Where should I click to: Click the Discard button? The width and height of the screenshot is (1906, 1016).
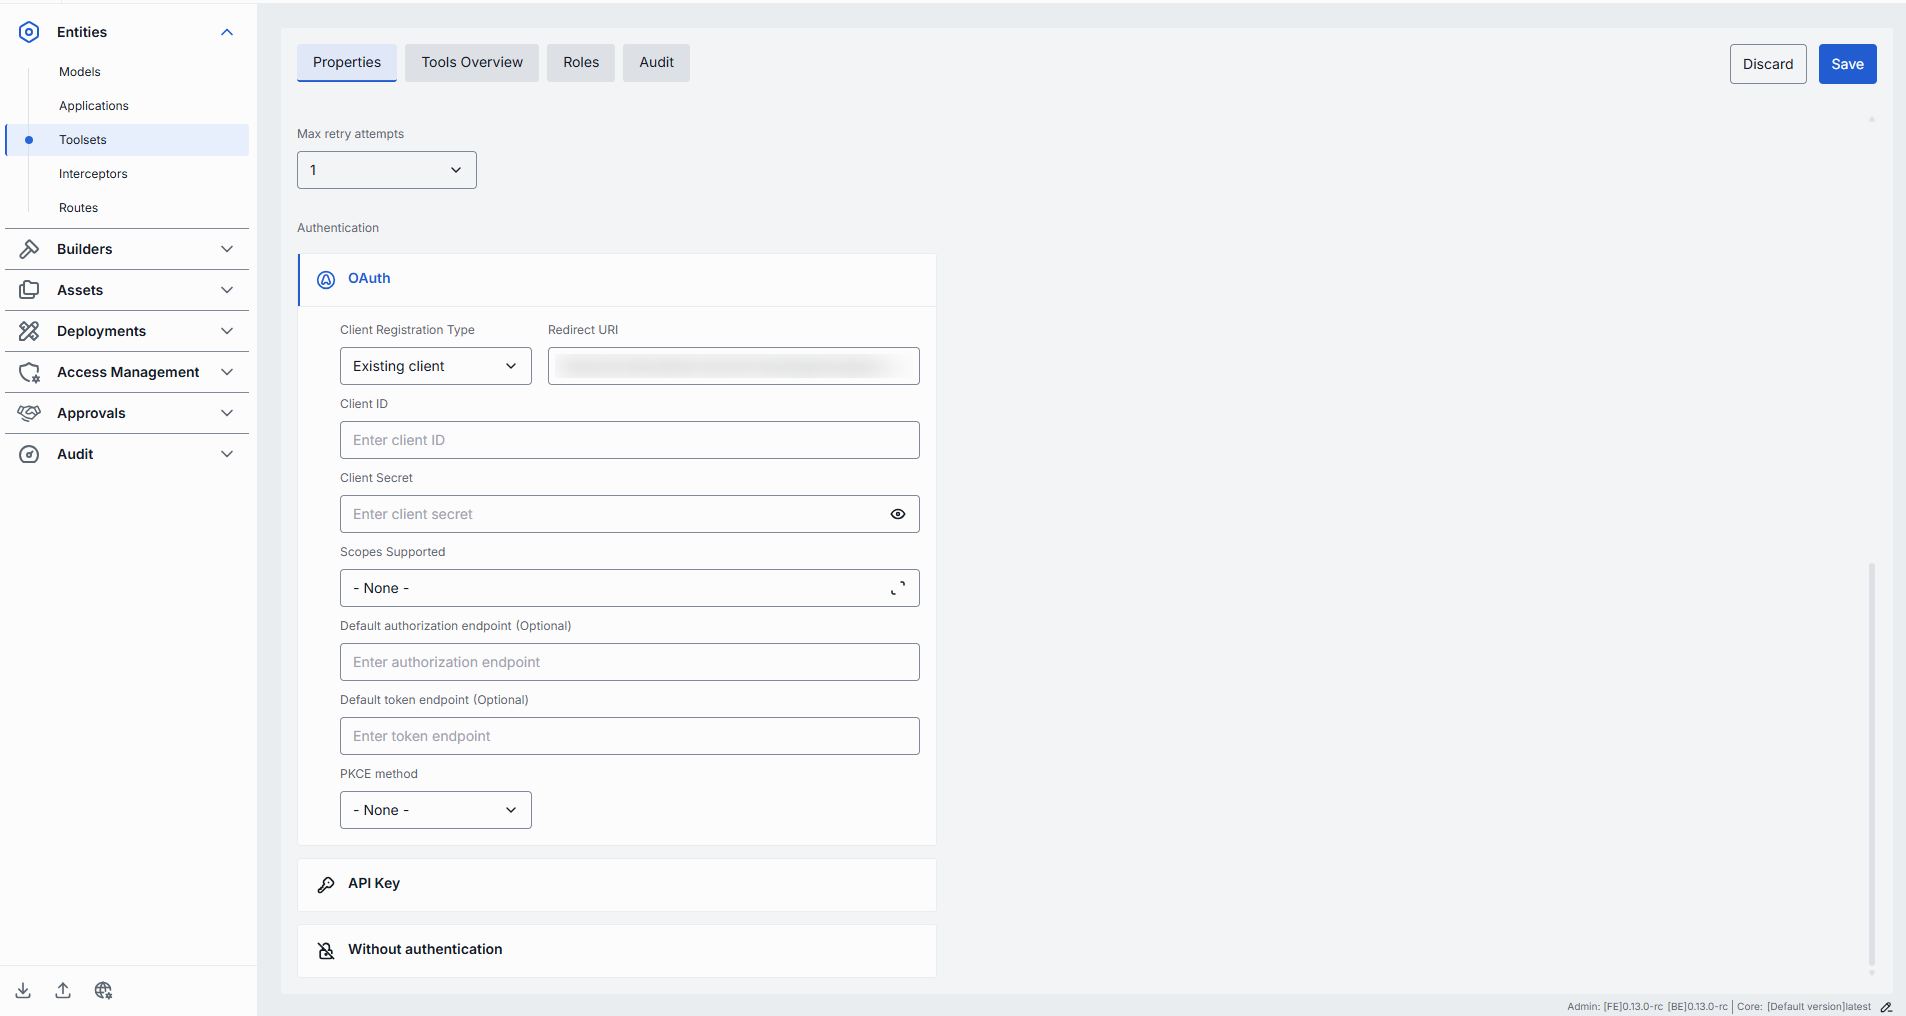pyautogui.click(x=1767, y=64)
